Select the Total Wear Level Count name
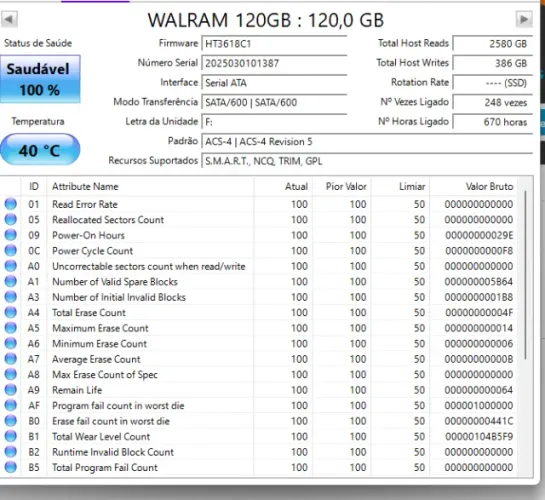Viewport: 545px width, 500px height. tap(101, 436)
